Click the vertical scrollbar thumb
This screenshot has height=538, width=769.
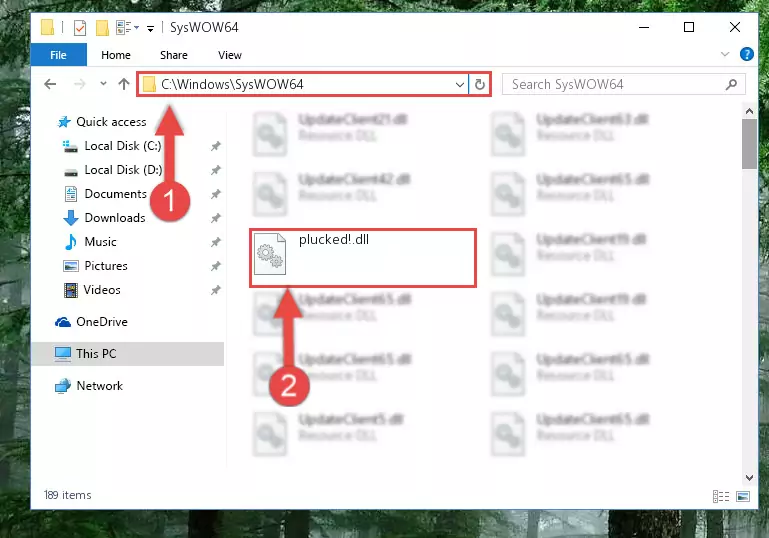coord(749,144)
